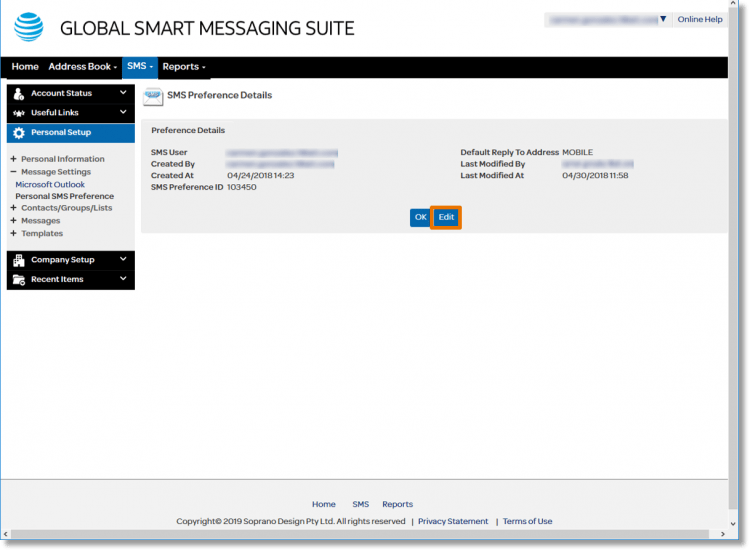
Task: Select the Personal Setup sidebar section
Action: point(71,133)
